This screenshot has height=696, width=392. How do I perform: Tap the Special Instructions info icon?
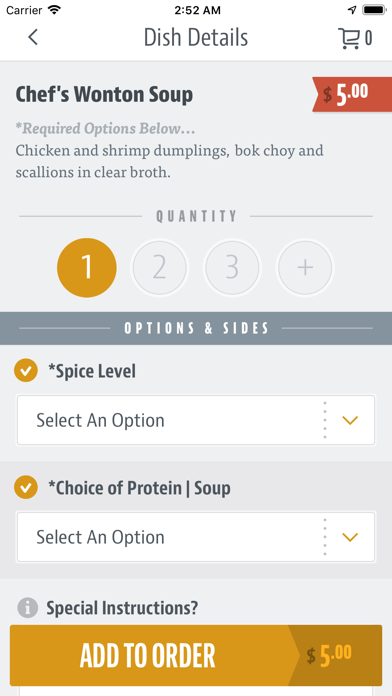(x=28, y=607)
